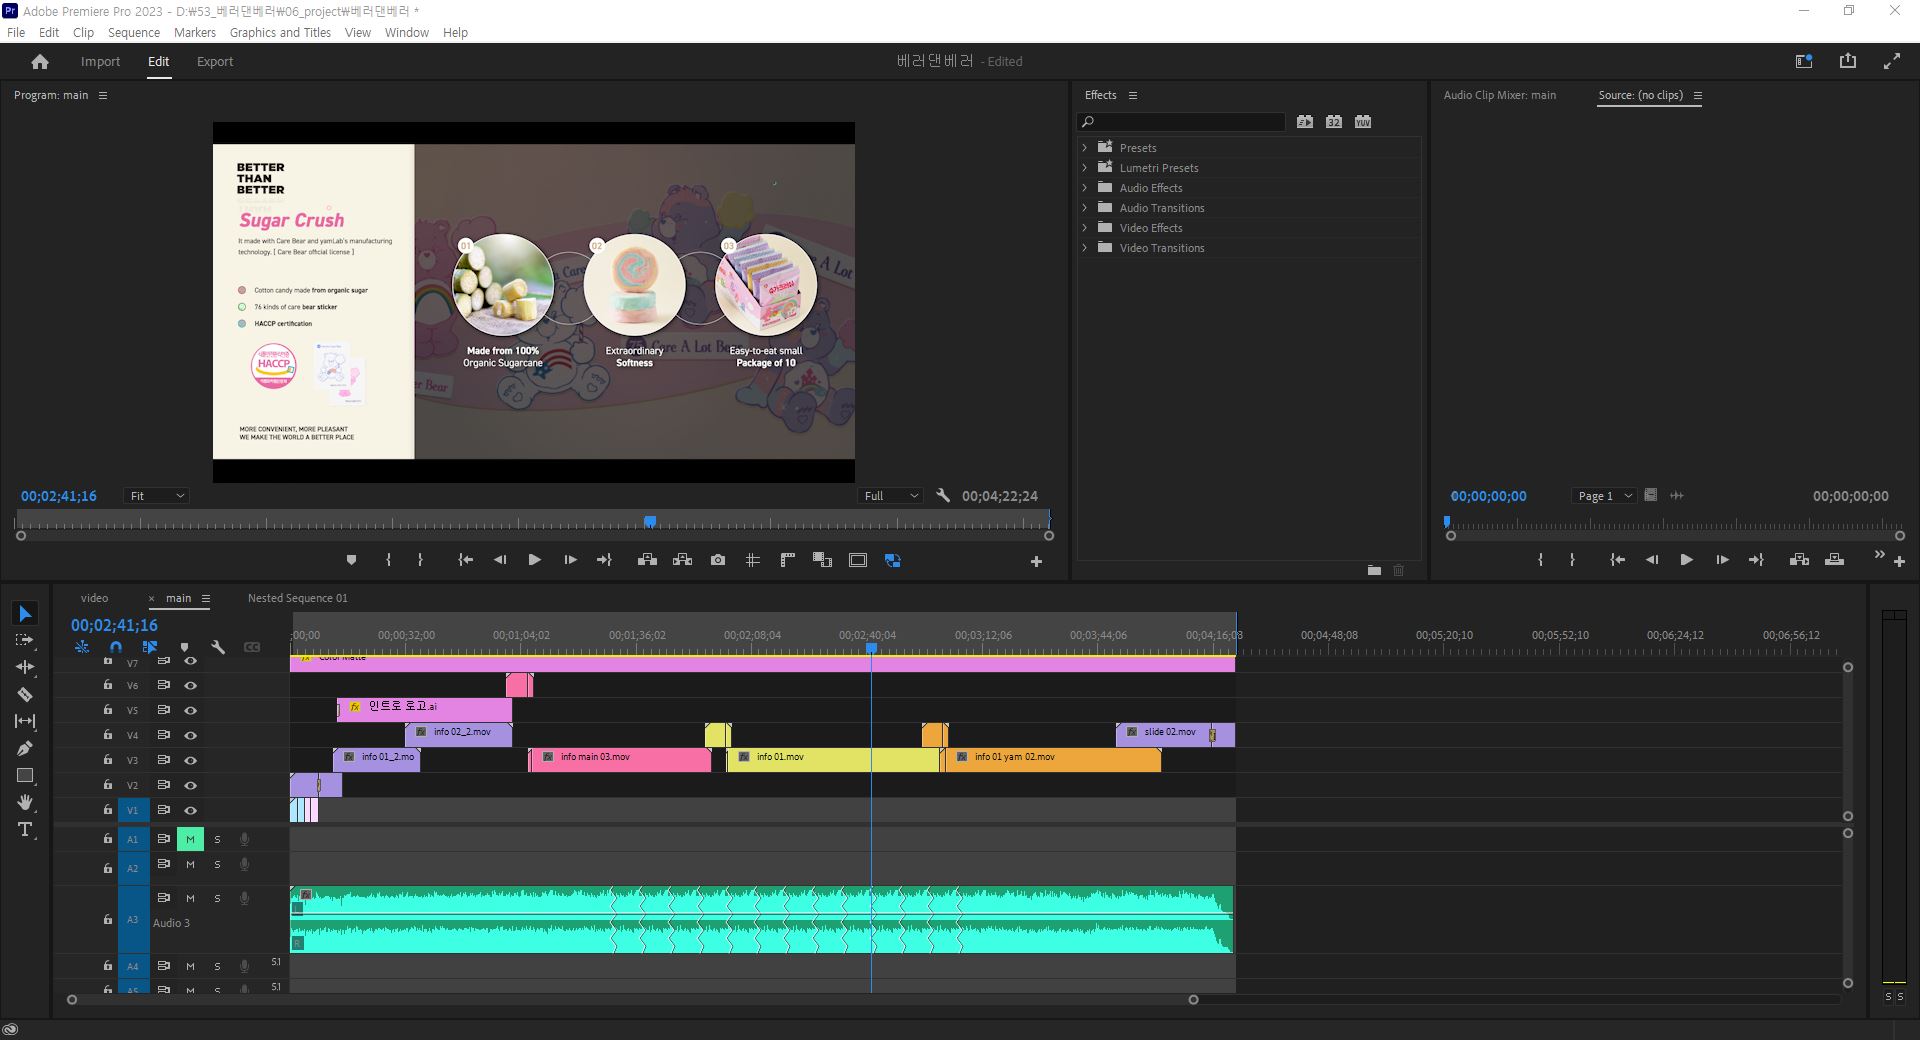
Task: Expand the Lumetri Presets folder
Action: [1084, 167]
